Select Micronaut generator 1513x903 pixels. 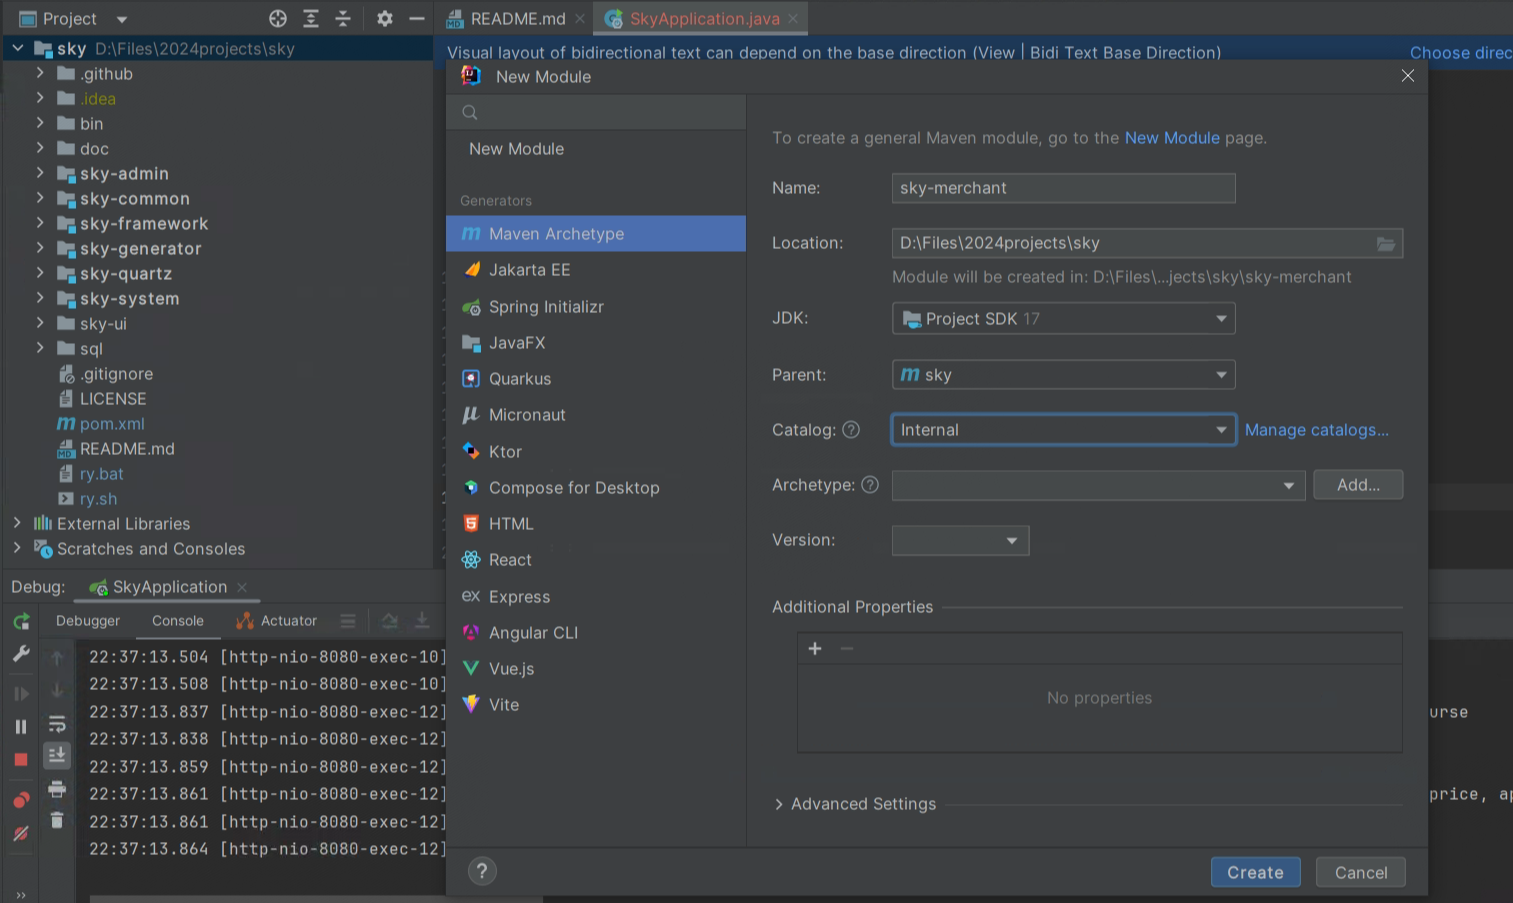(596, 415)
